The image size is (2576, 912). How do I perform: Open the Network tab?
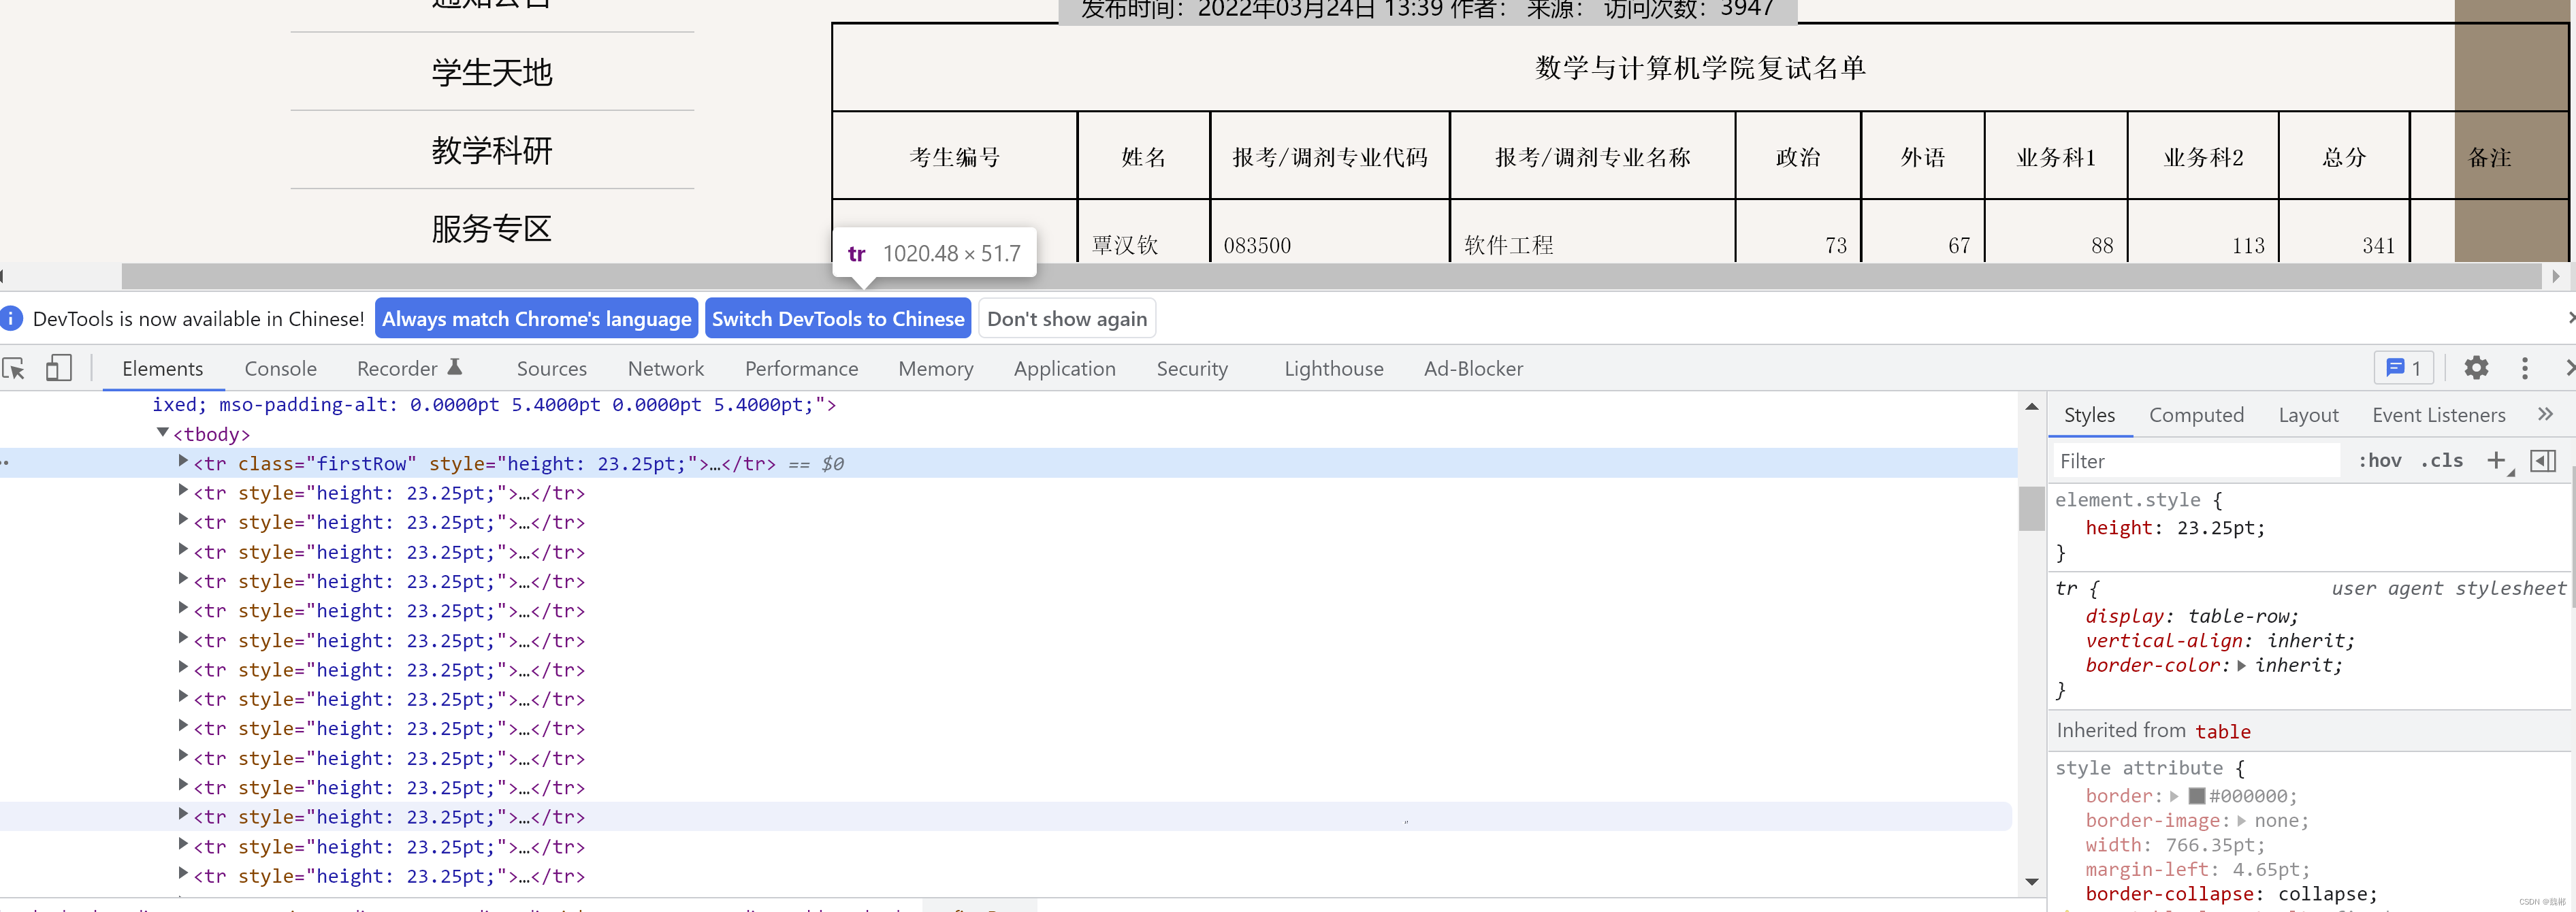point(665,369)
